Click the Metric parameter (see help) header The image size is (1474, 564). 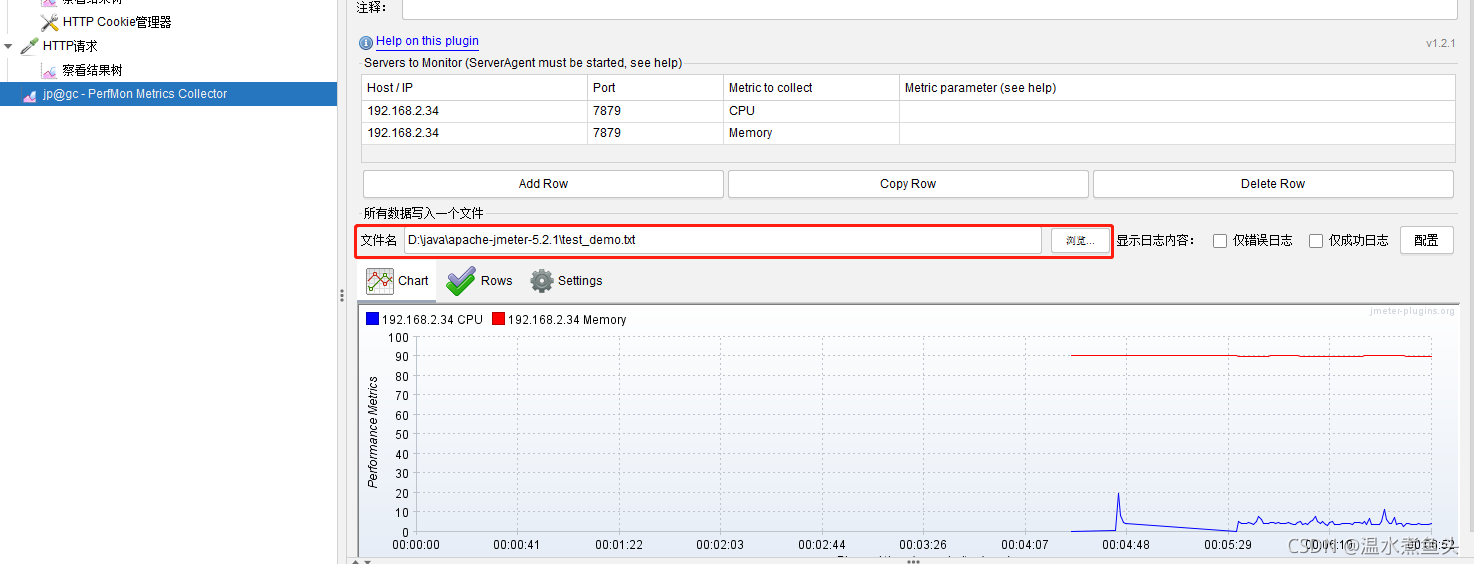point(1177,88)
